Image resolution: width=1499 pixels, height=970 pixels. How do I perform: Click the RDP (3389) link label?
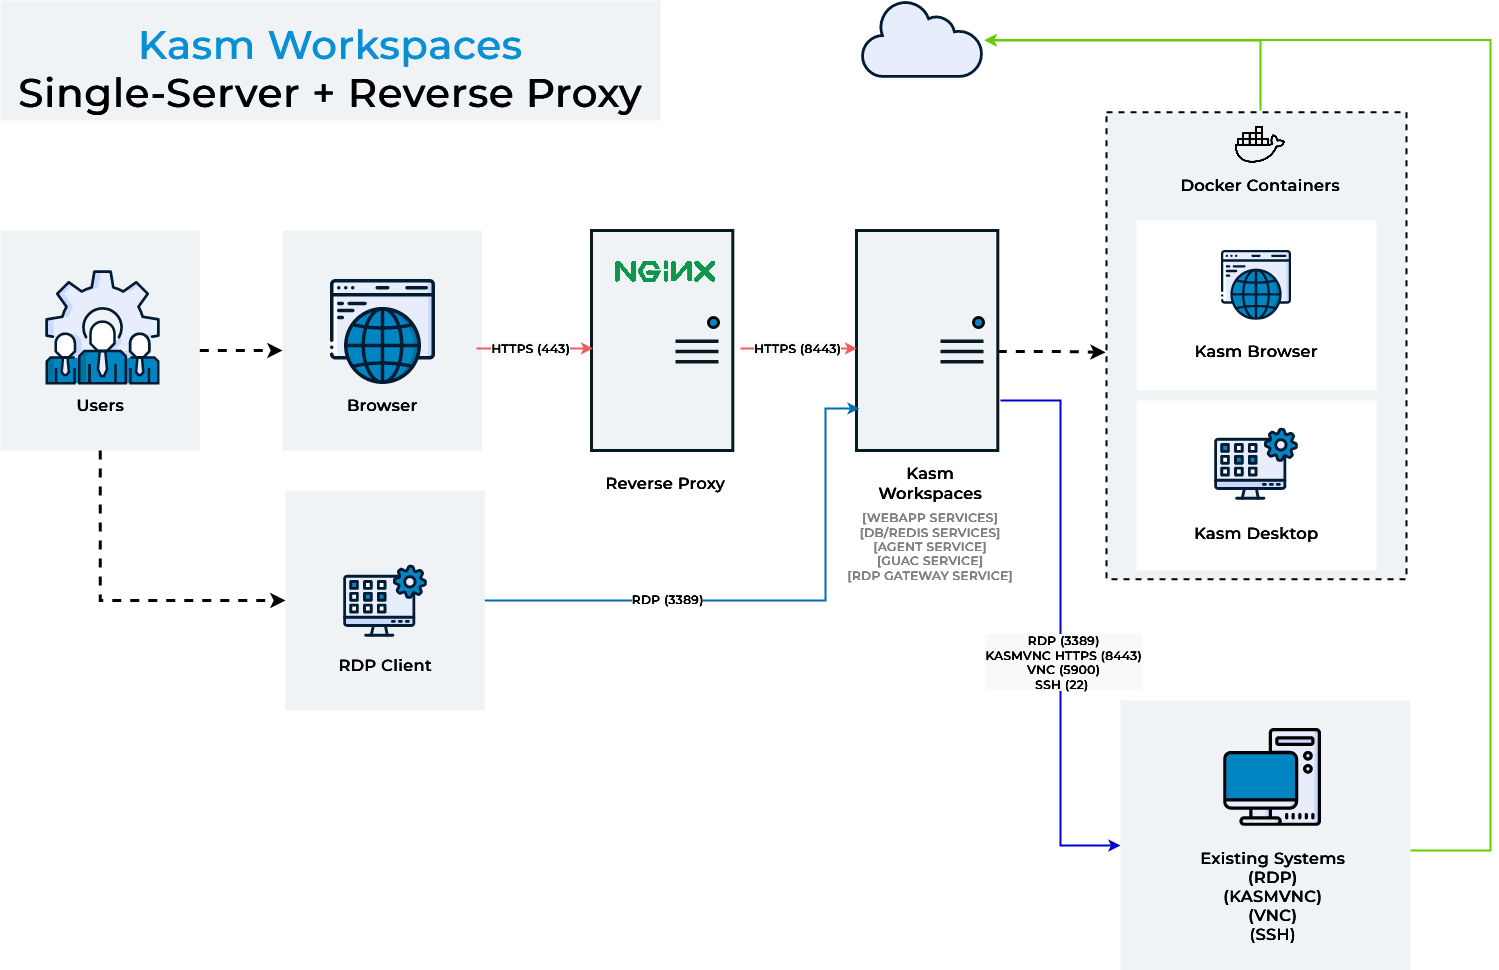click(x=667, y=600)
